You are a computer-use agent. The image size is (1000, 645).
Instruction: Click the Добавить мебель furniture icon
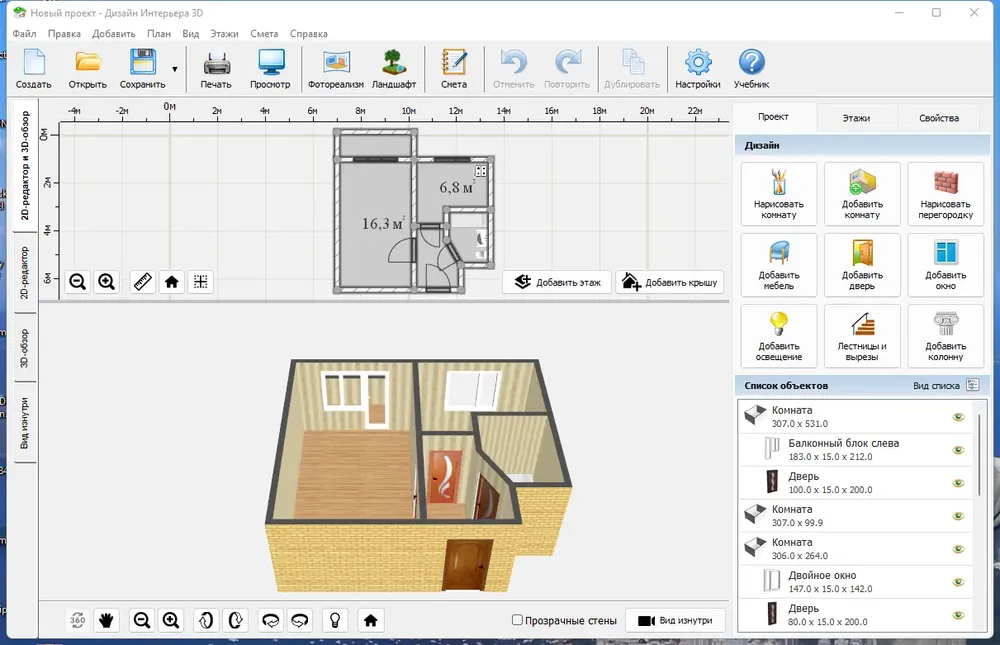(x=779, y=265)
